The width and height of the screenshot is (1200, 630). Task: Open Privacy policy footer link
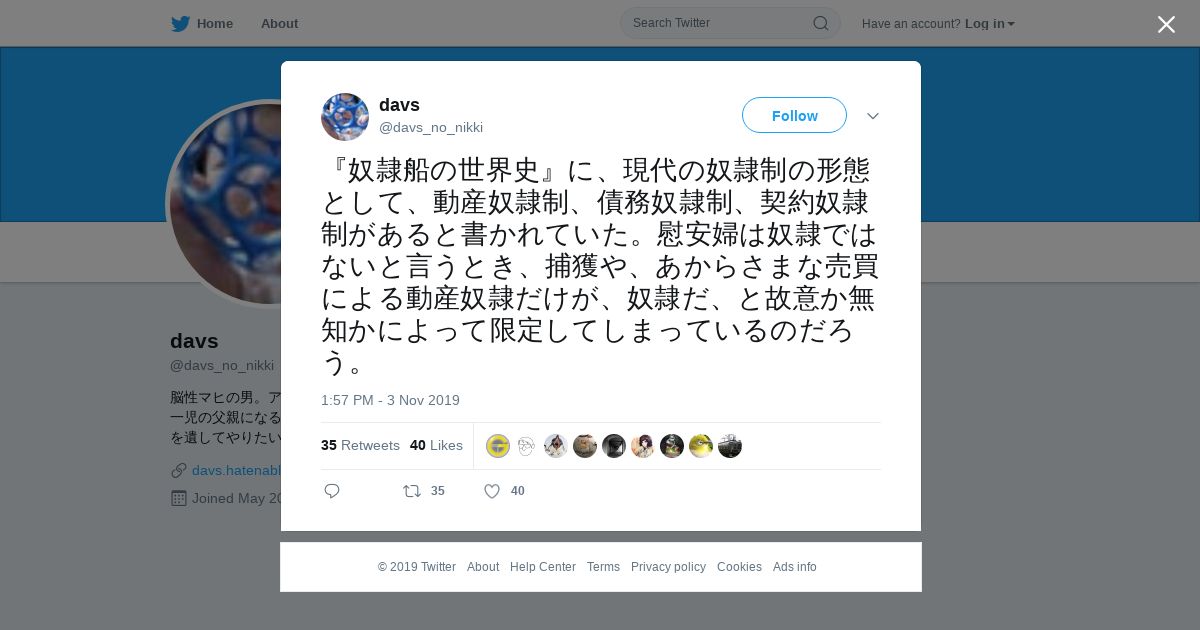(668, 567)
